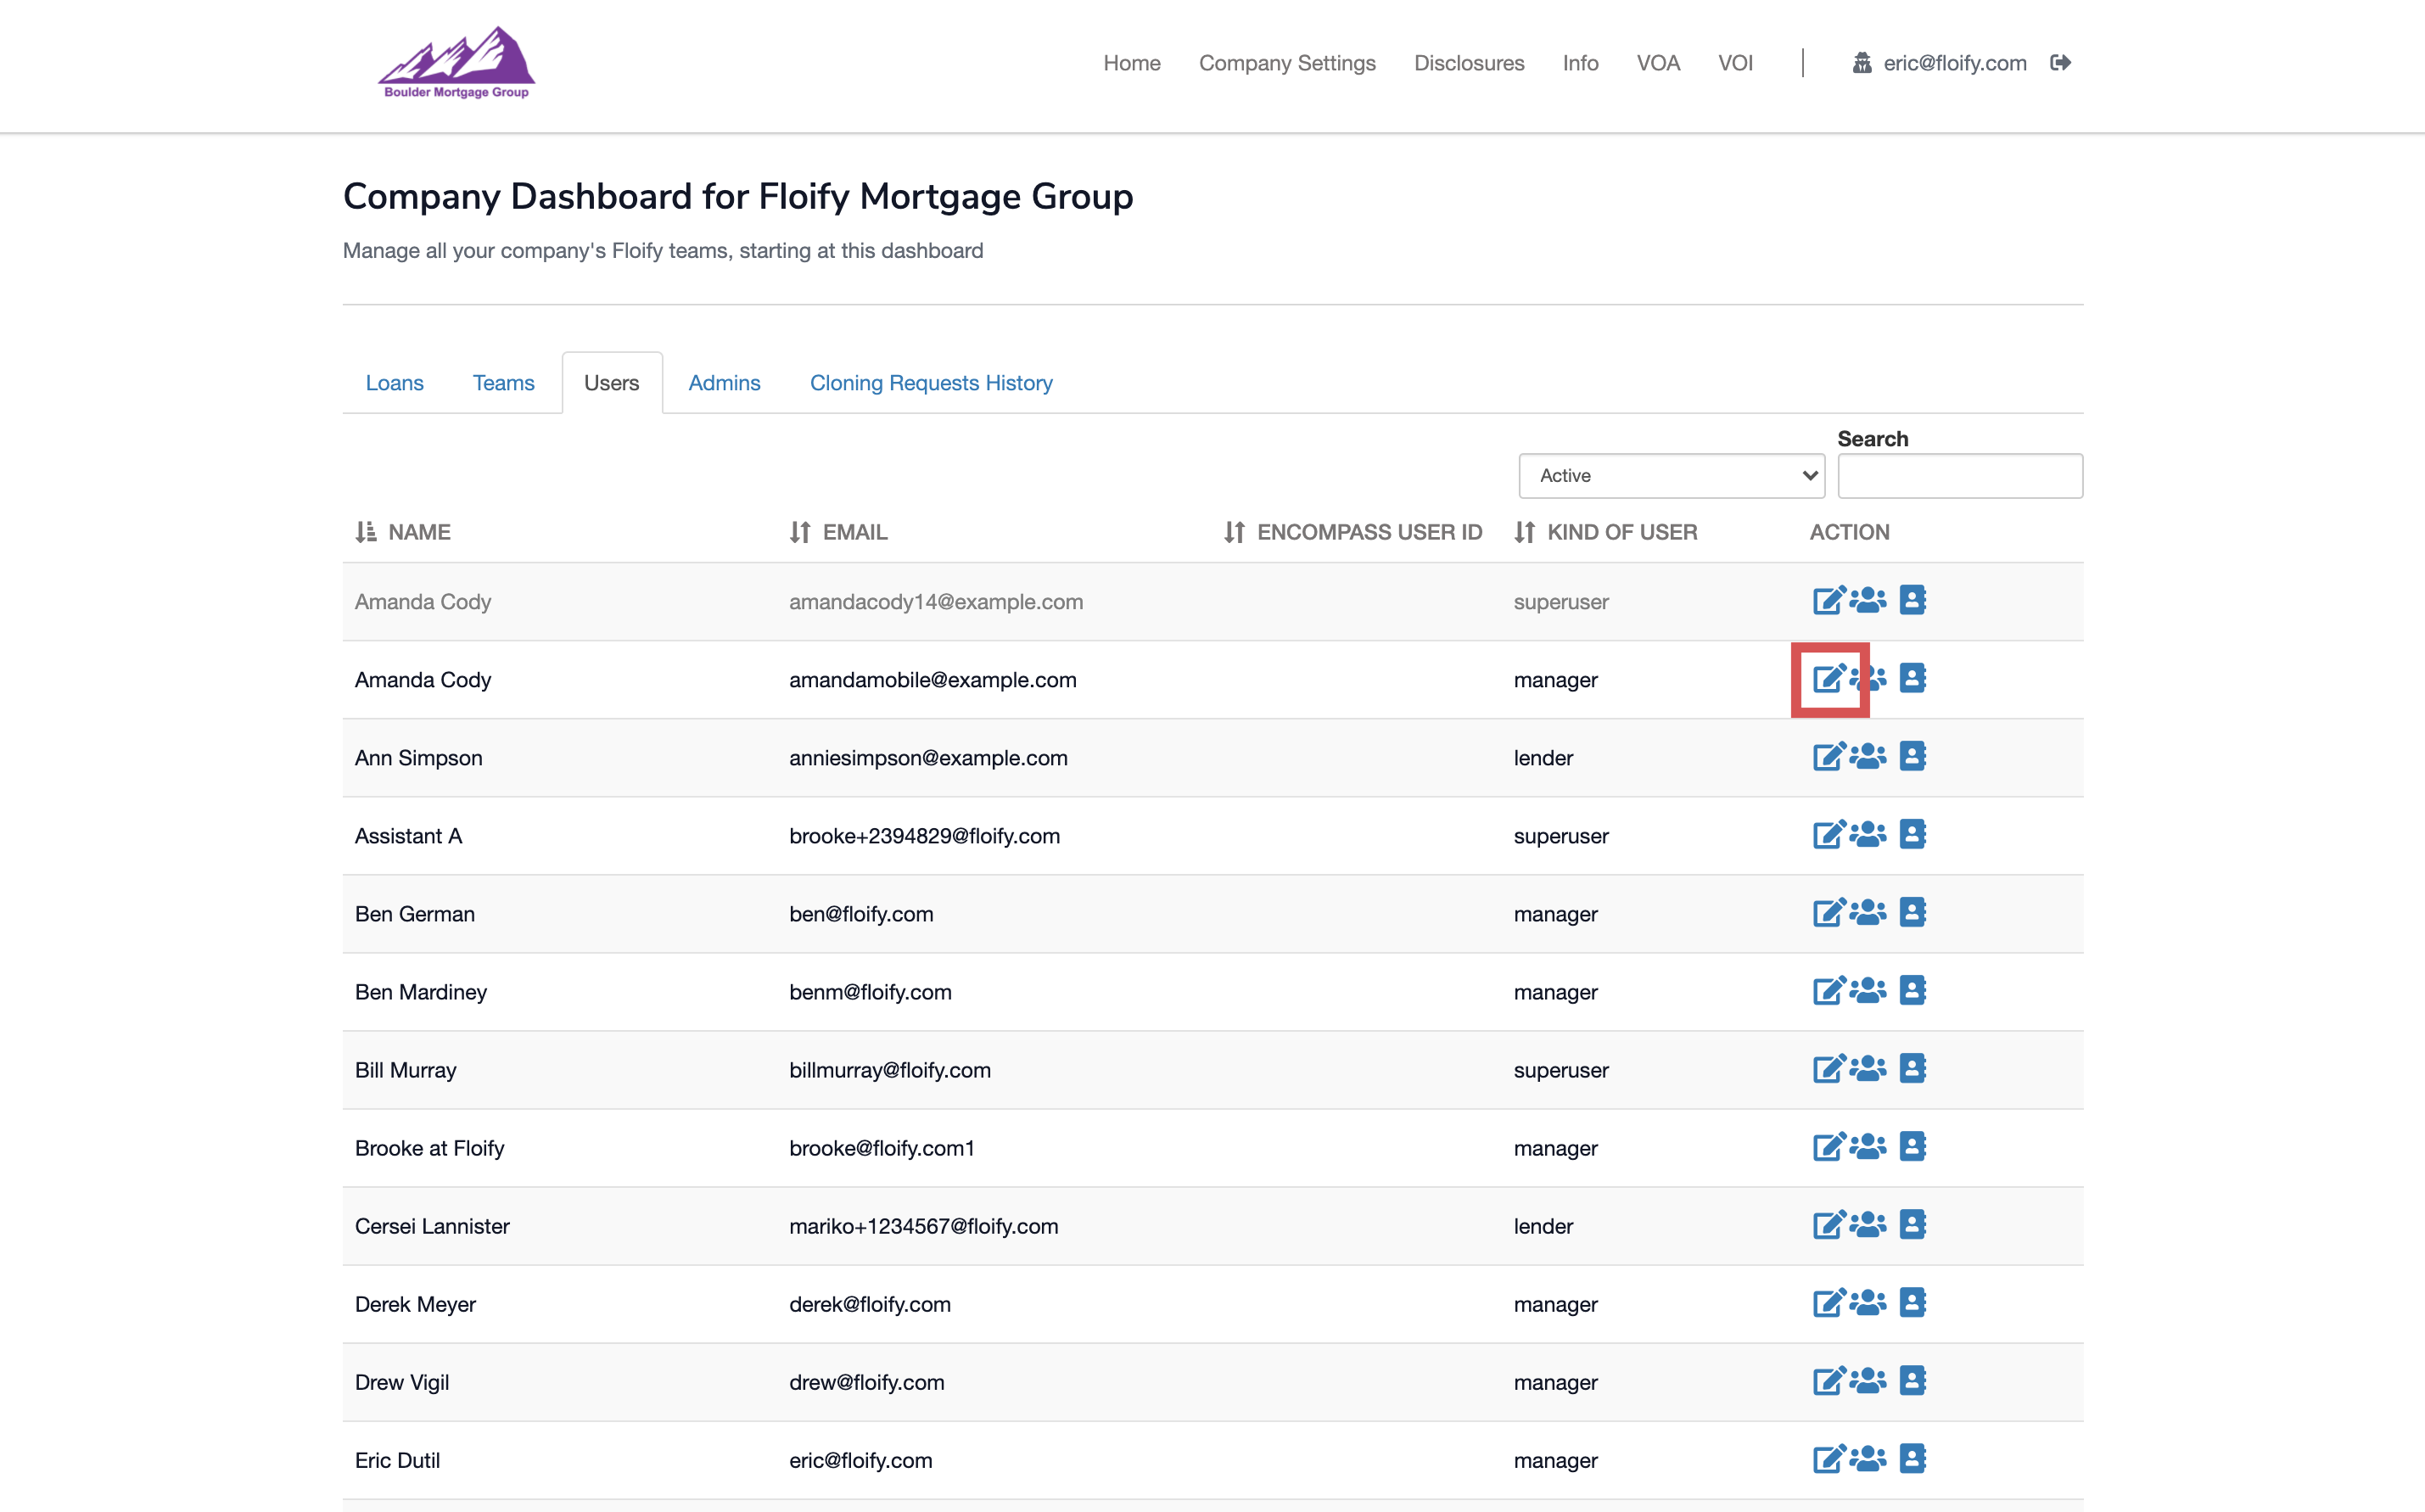
Task: Open contact card icon for amandacody14@example.com
Action: click(x=1912, y=600)
